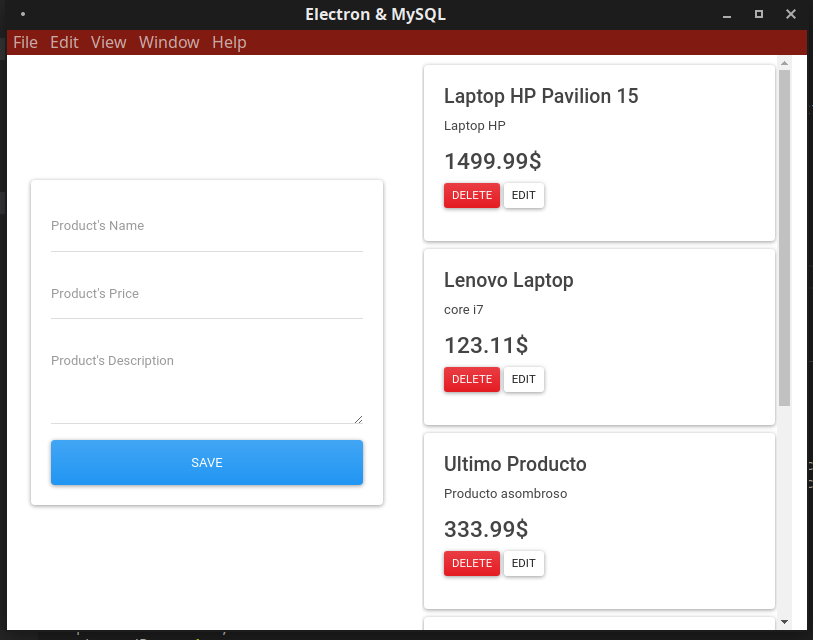
Task: Open the View menu
Action: tap(108, 42)
